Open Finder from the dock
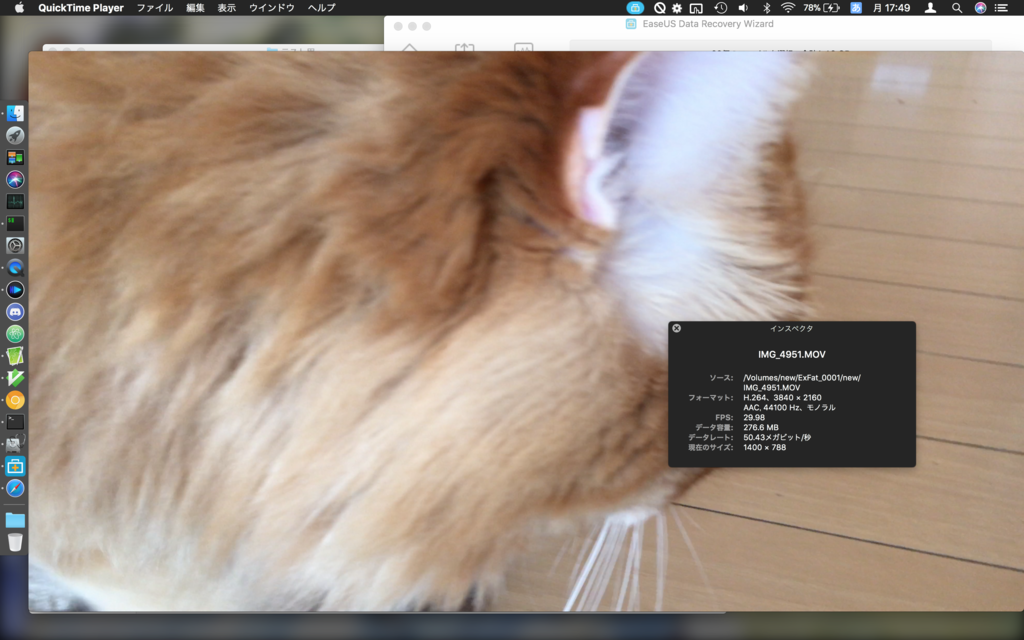 tap(15, 113)
